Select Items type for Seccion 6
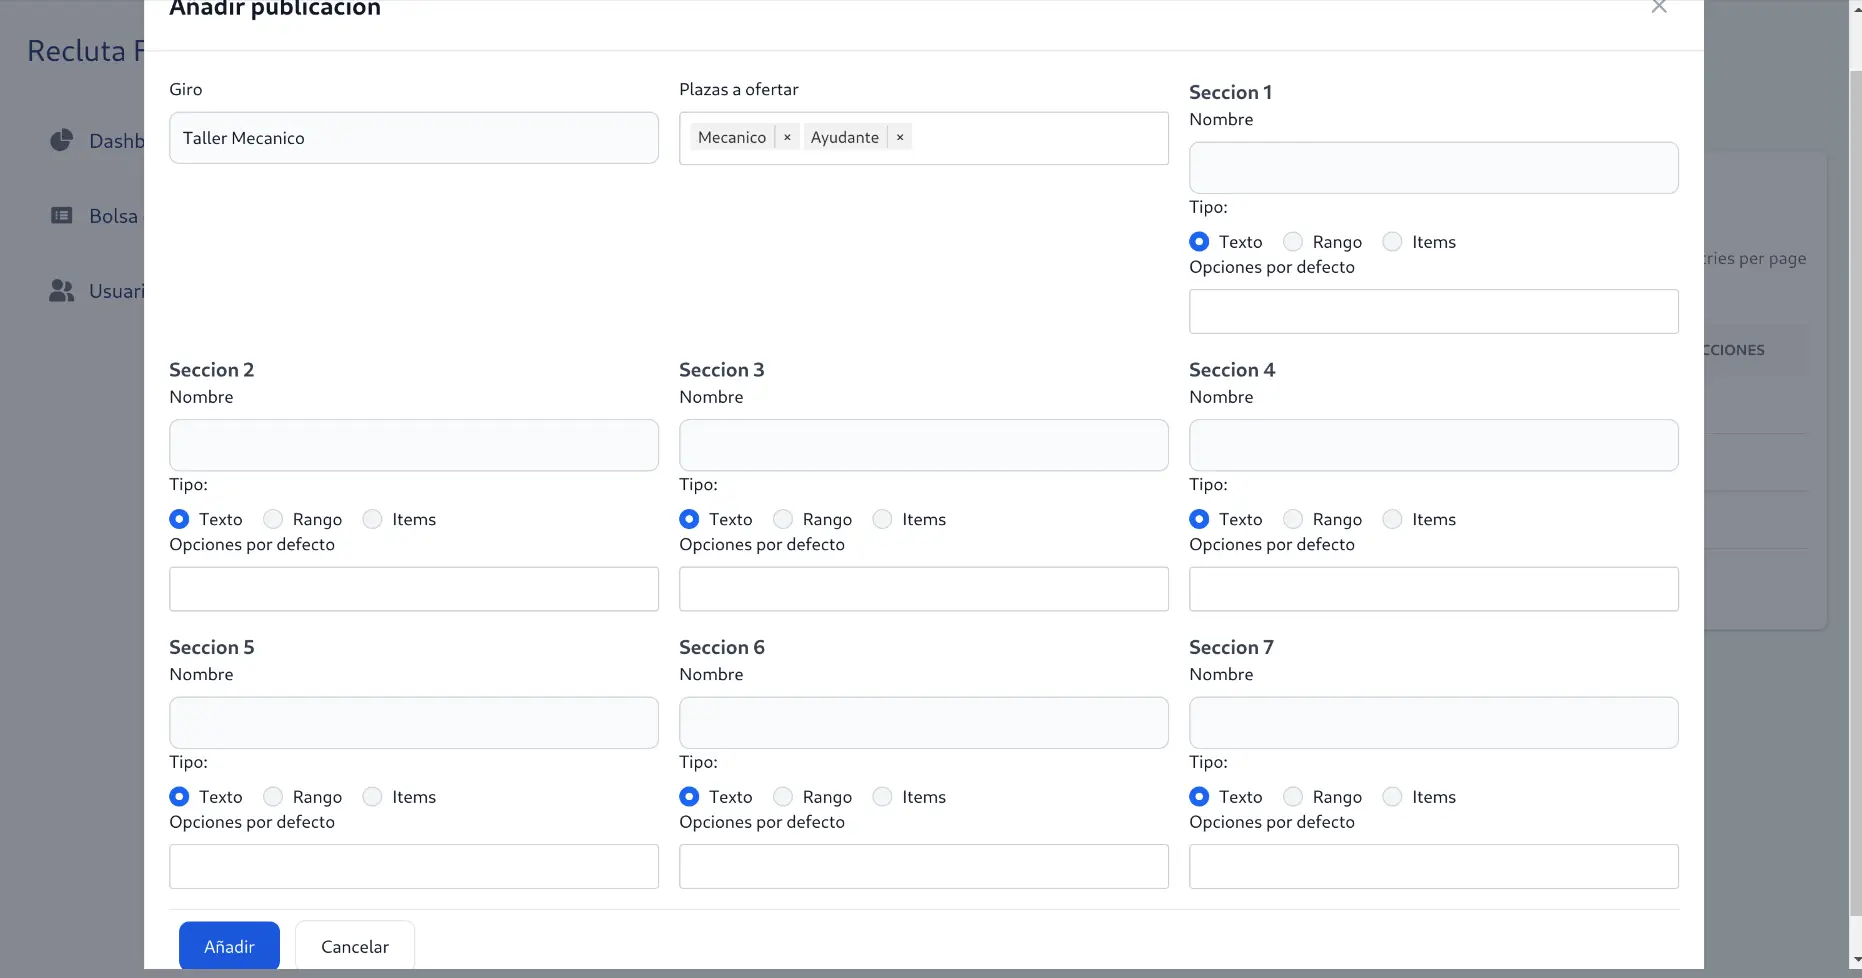1862x978 pixels. pyautogui.click(x=882, y=797)
